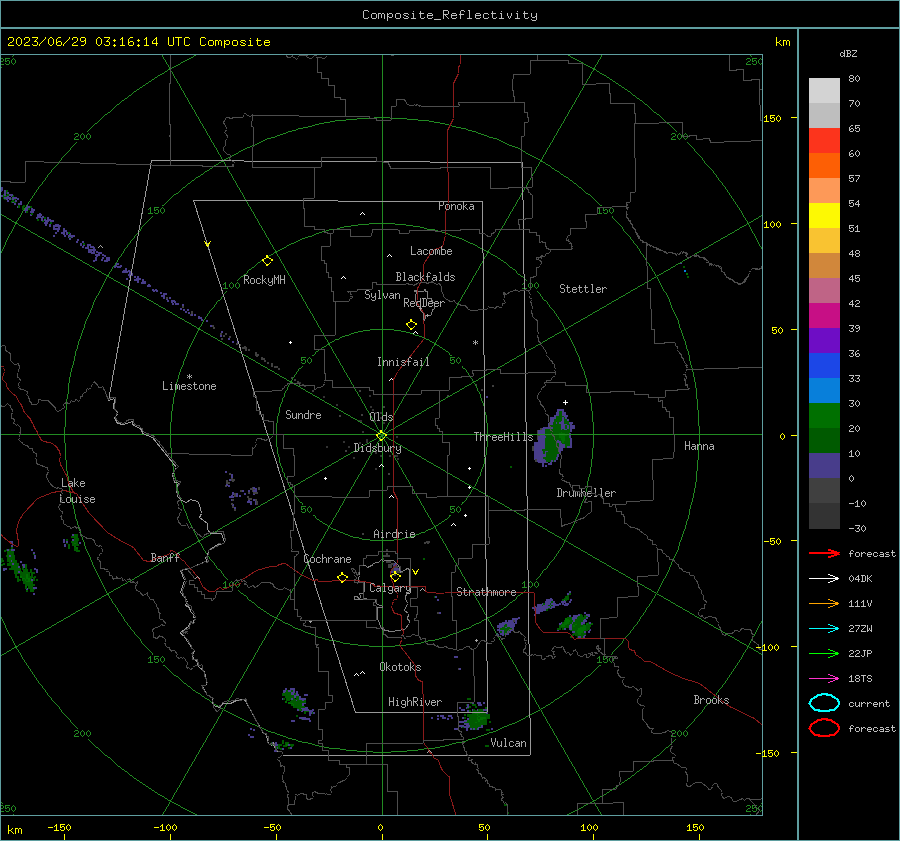Click the Blackfalds city label

click(x=425, y=277)
